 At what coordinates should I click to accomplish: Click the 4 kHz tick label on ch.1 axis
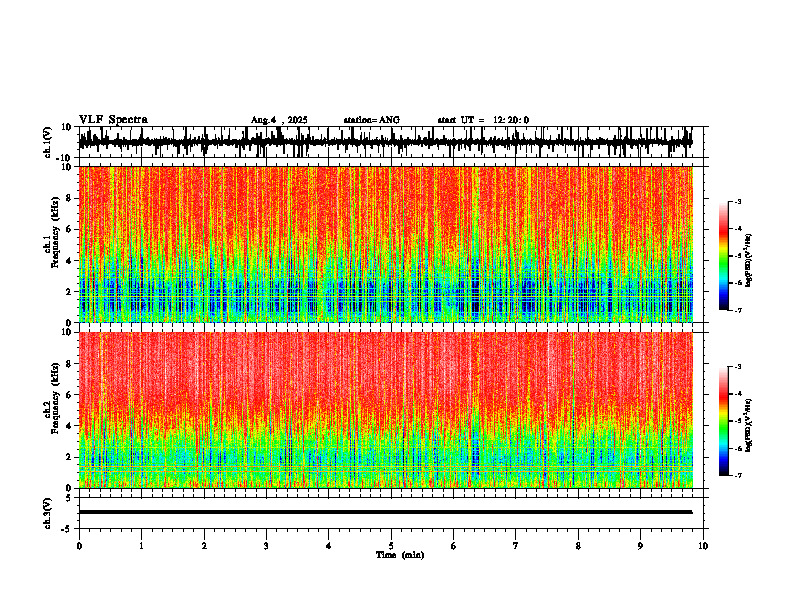[70, 261]
